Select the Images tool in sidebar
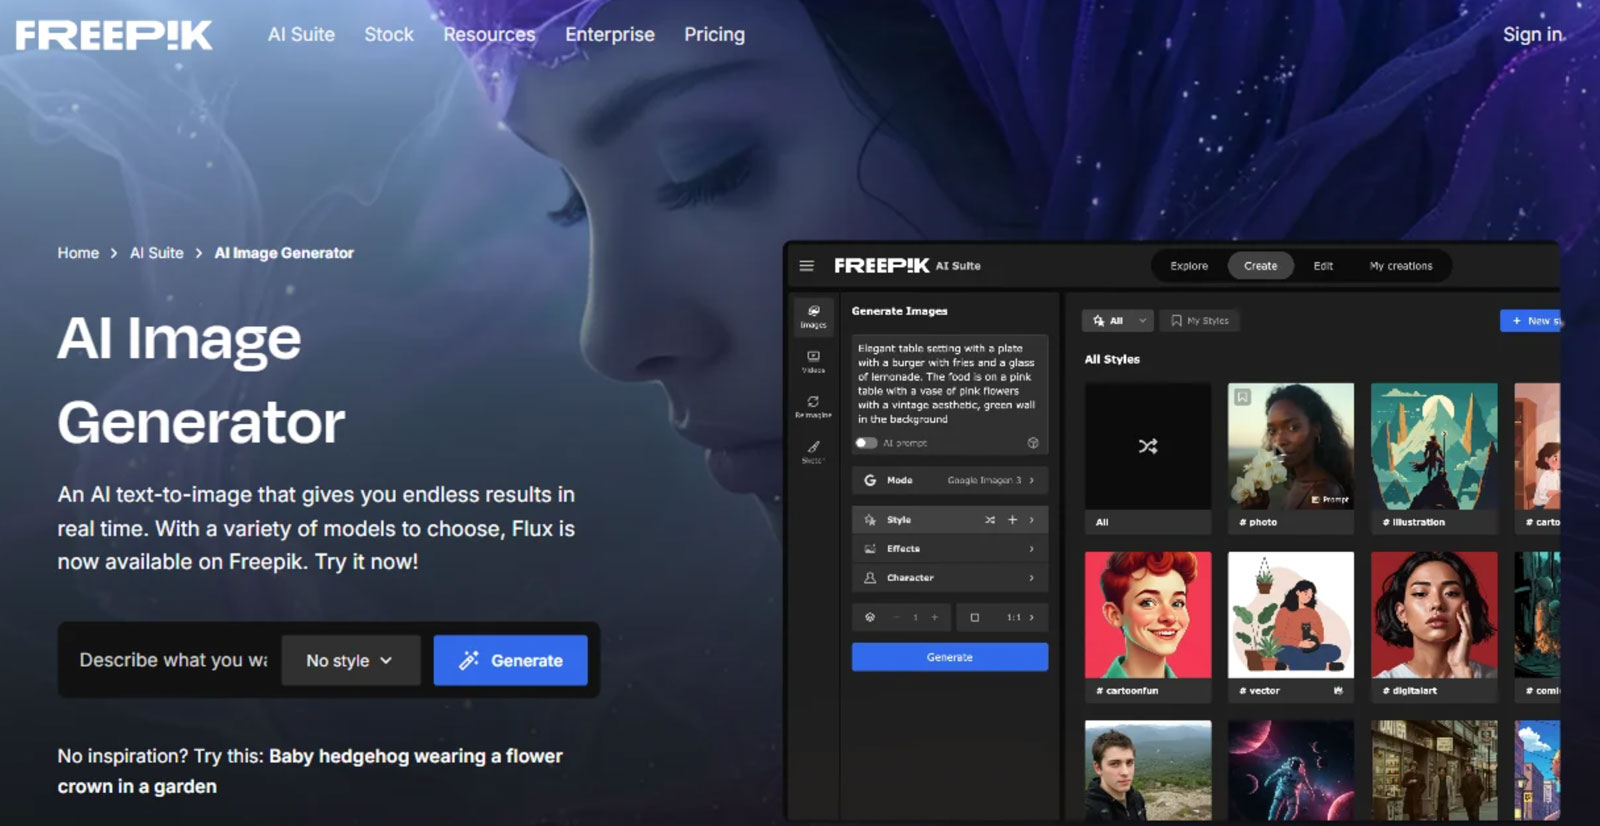The height and width of the screenshot is (826, 1600). coord(814,316)
